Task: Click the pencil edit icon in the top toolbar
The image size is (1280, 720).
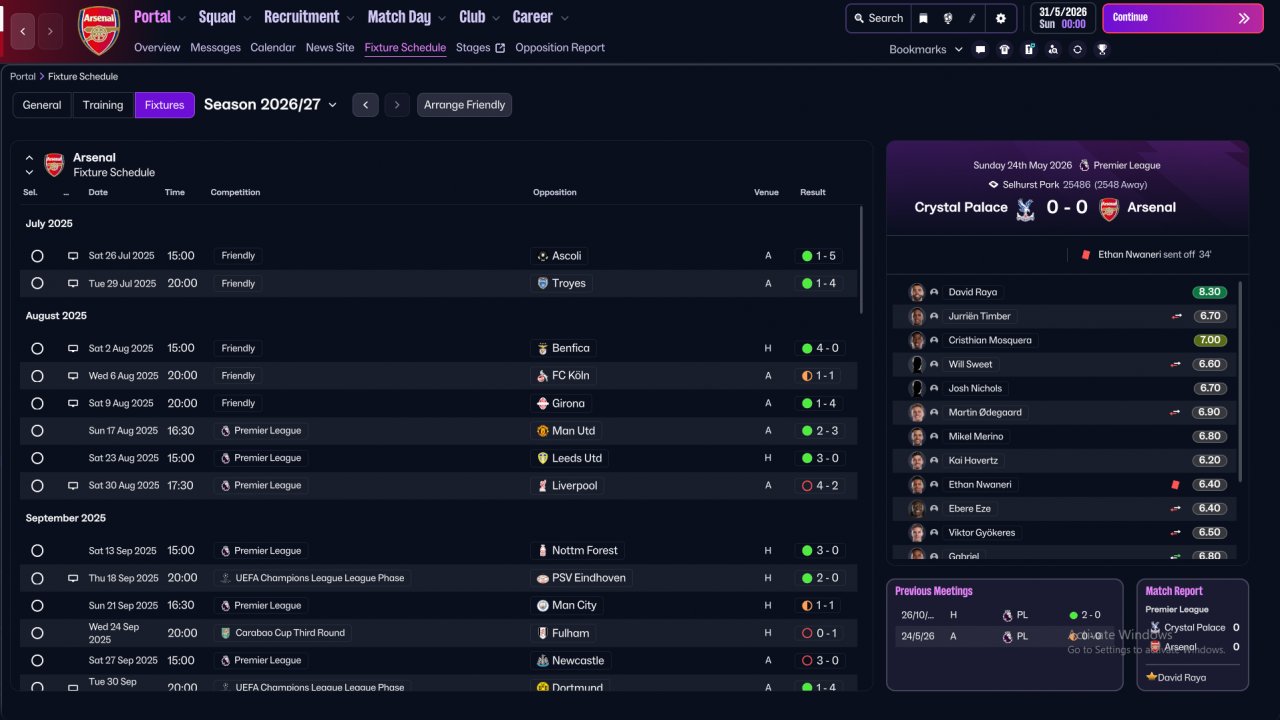Action: coord(971,18)
